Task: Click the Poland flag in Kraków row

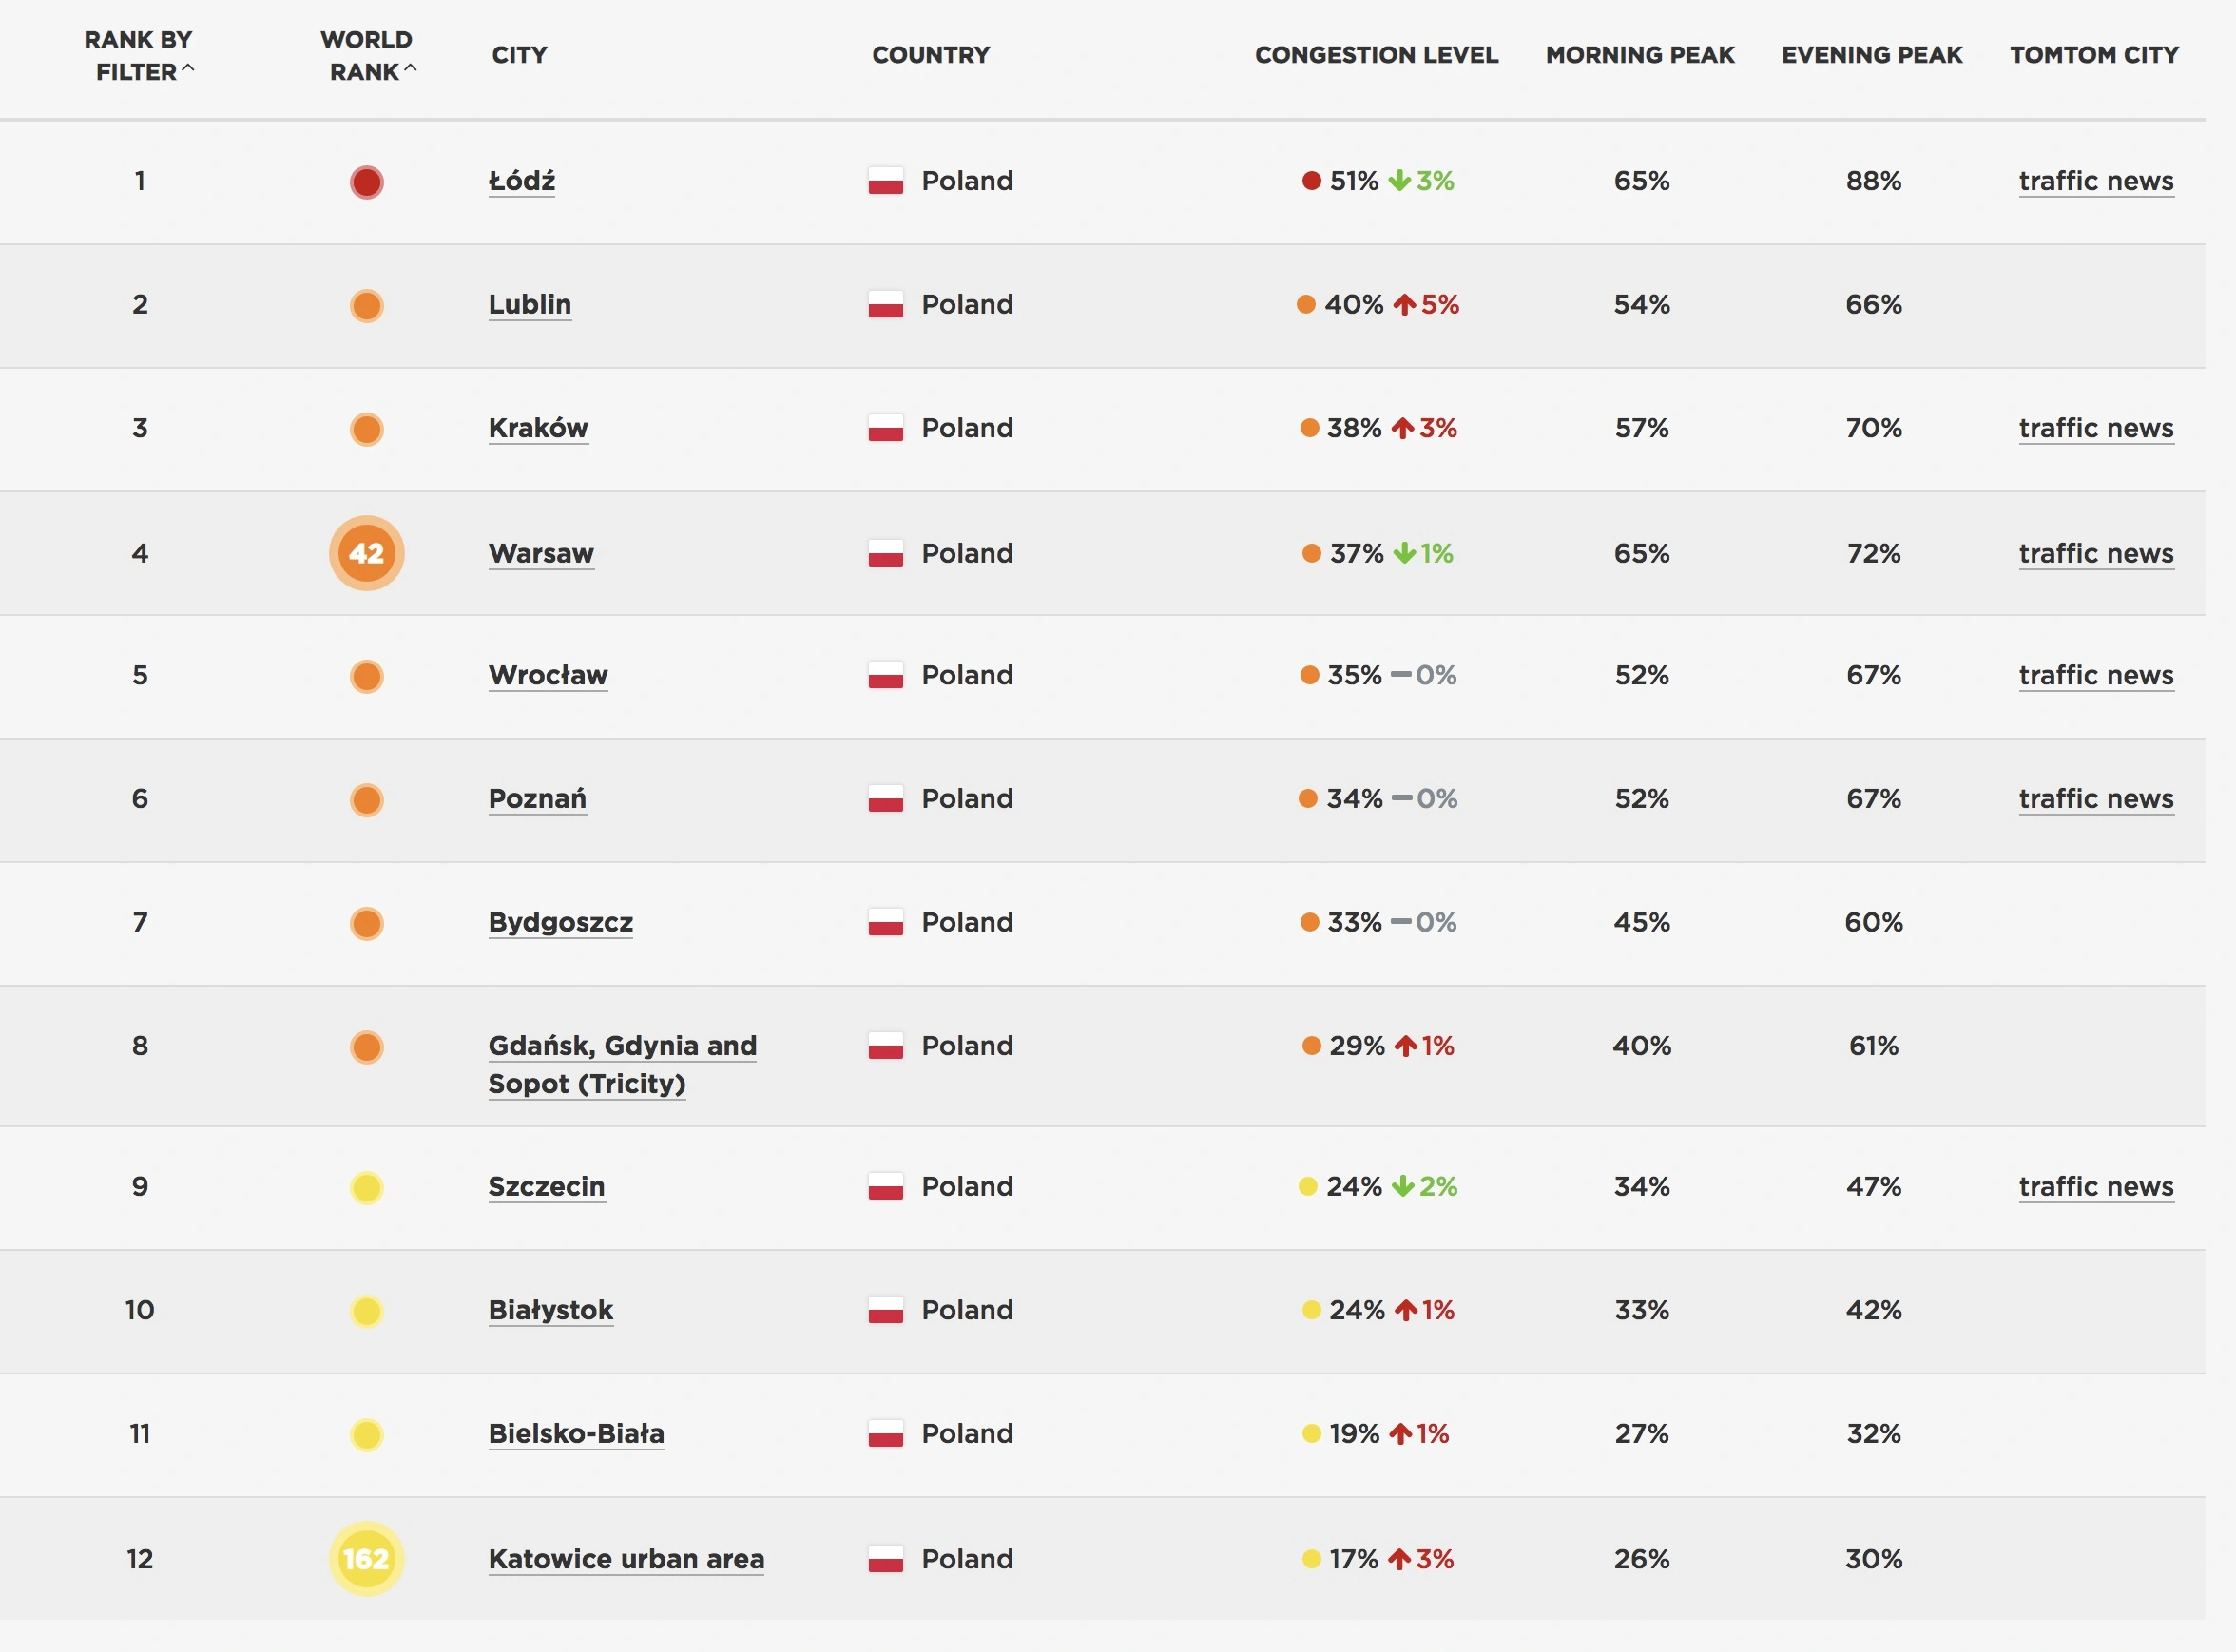Action: pos(885,428)
